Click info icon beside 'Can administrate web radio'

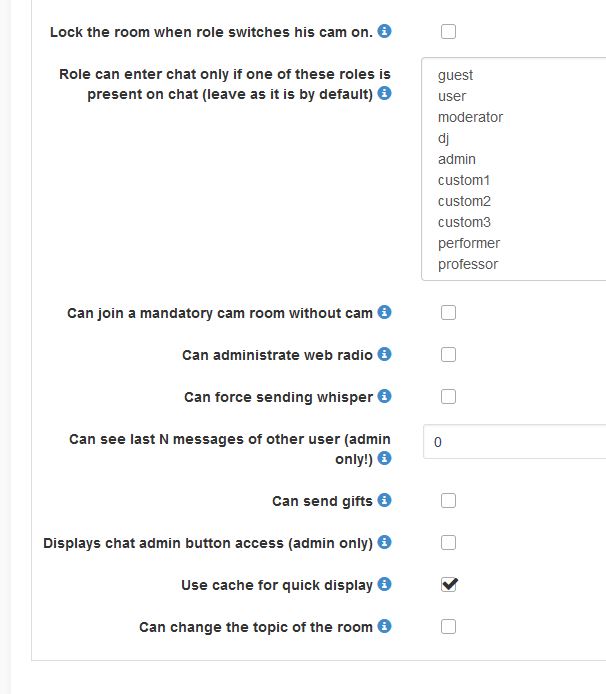[x=385, y=355]
